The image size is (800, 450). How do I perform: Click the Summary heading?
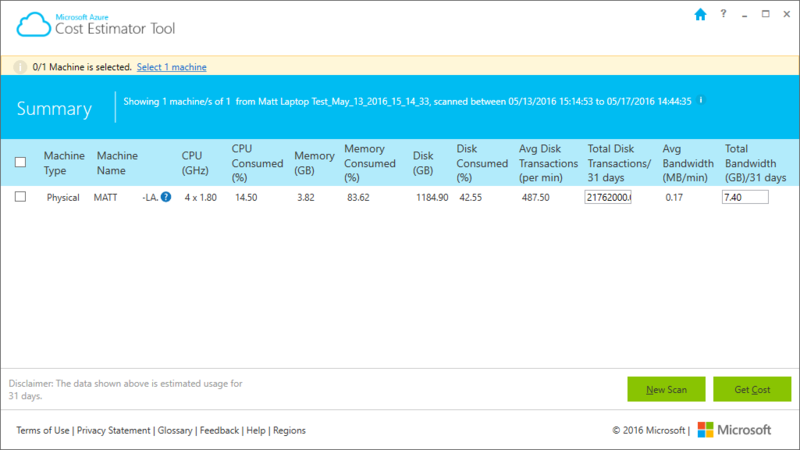[x=54, y=108]
